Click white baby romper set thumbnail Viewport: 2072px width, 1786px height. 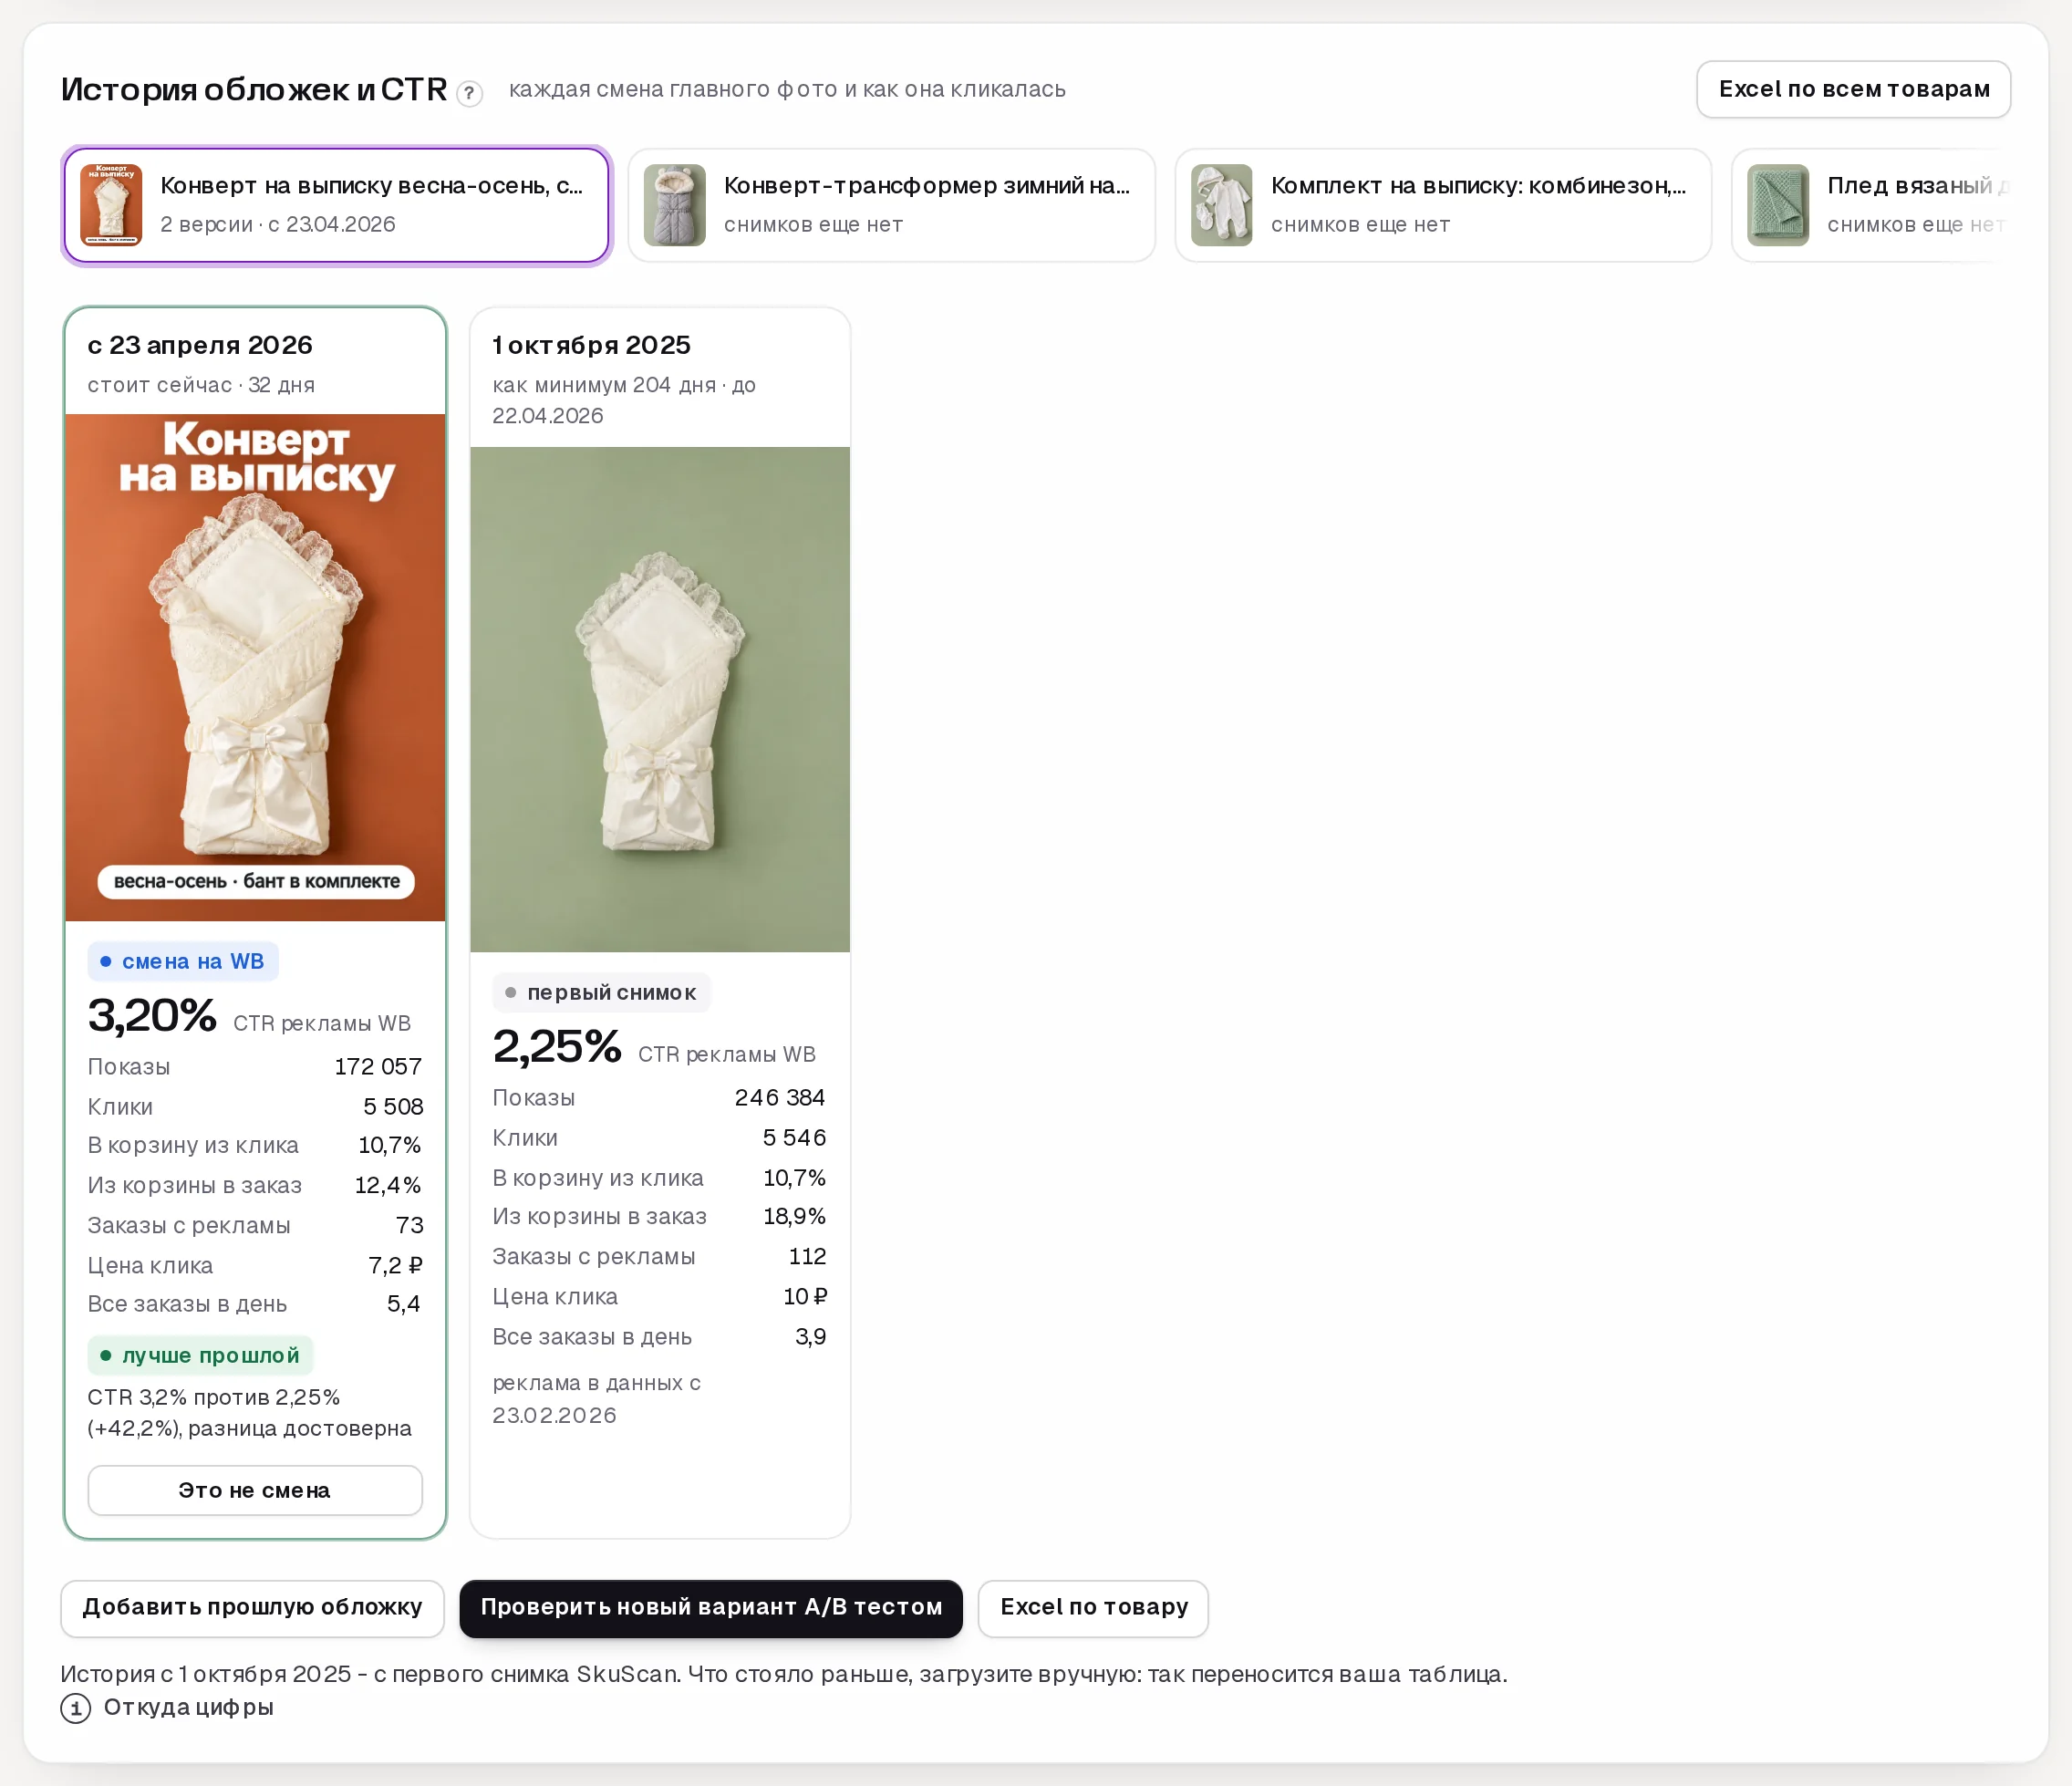1221,205
